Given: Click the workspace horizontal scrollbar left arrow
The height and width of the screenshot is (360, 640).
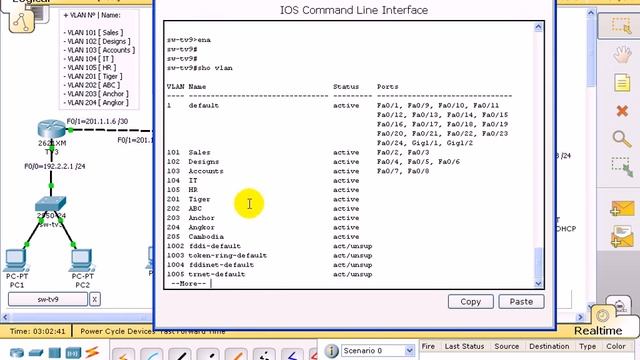Looking at the screenshot, I should (5, 317).
